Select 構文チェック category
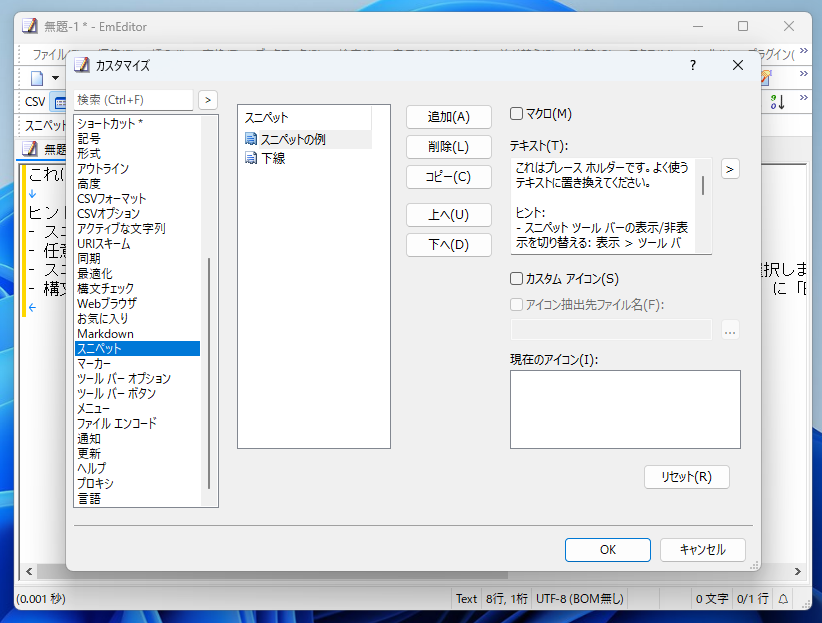The height and width of the screenshot is (623, 822). click(x=137, y=288)
